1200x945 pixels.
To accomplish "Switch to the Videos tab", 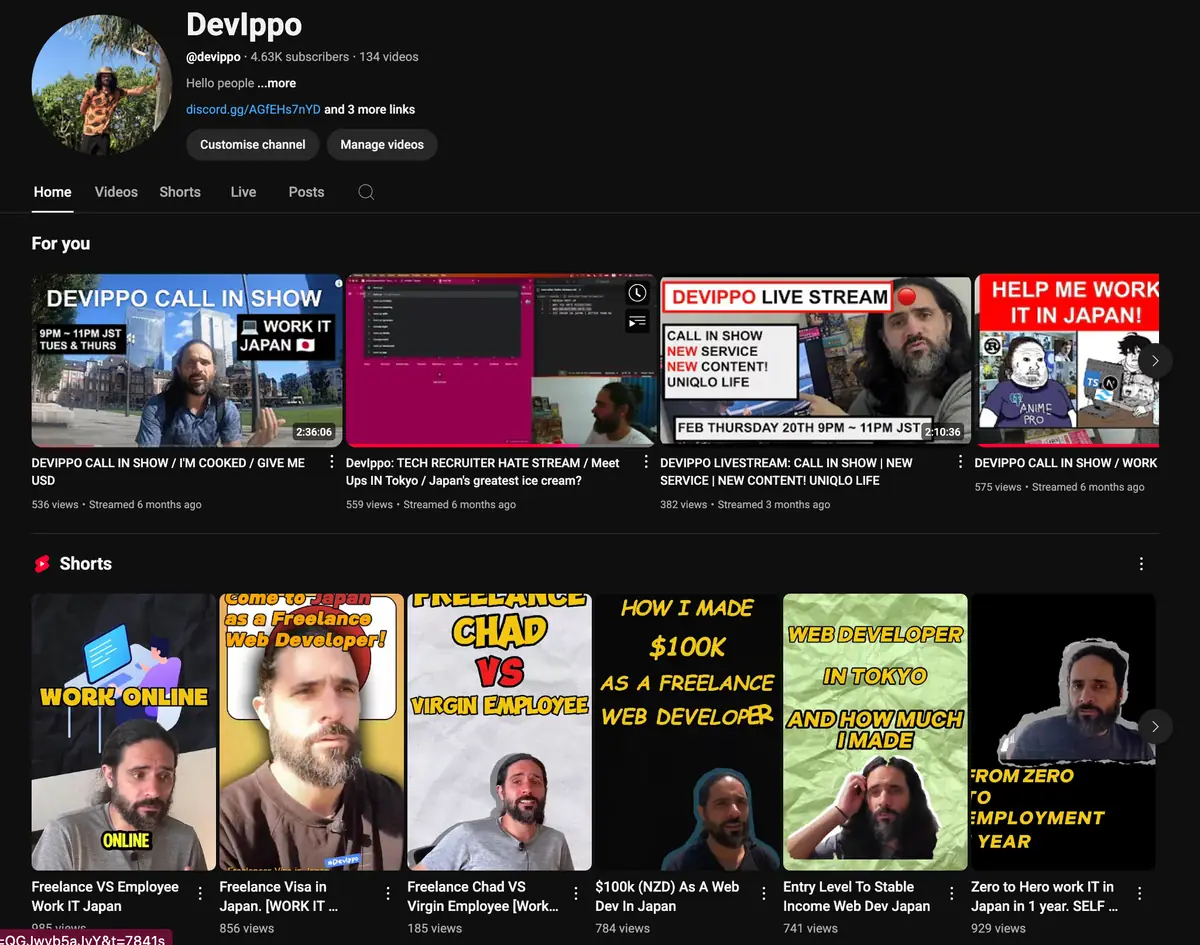I will pyautogui.click(x=116, y=192).
